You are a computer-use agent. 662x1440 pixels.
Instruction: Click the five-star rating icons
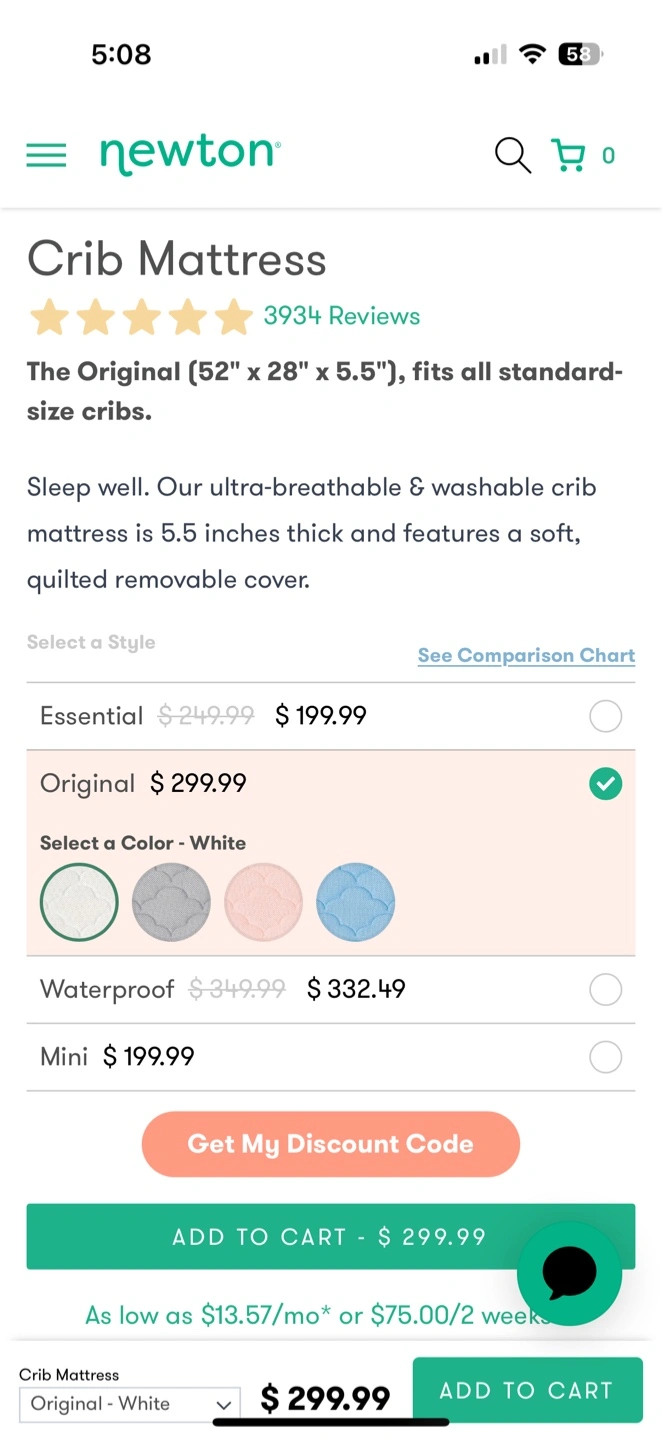tap(141, 317)
